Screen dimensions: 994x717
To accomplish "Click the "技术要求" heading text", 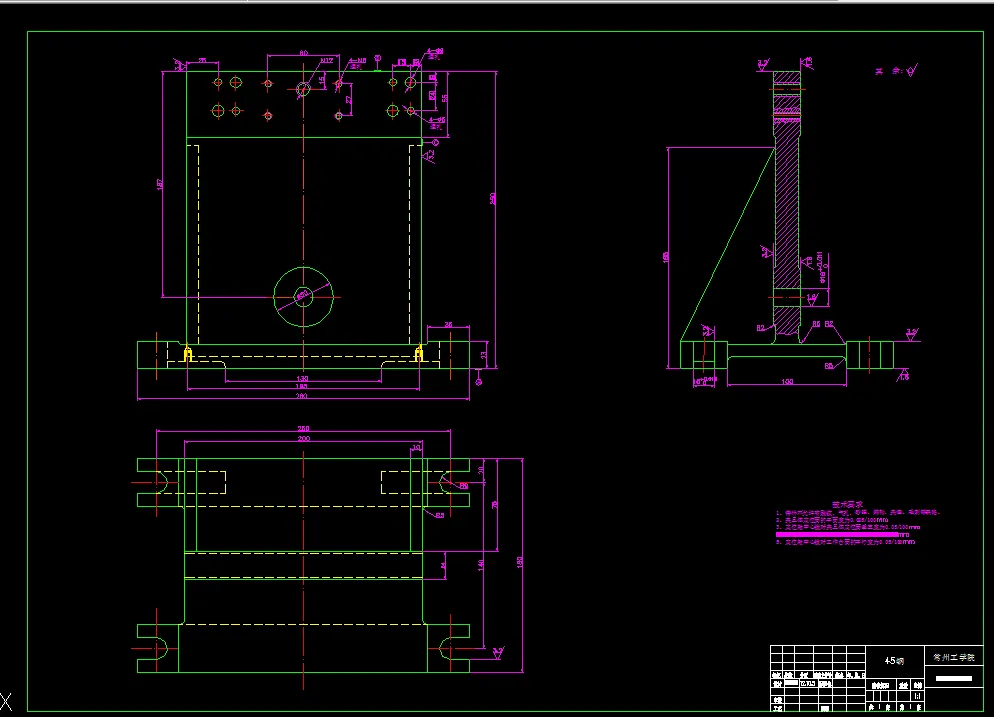I will click(x=847, y=505).
